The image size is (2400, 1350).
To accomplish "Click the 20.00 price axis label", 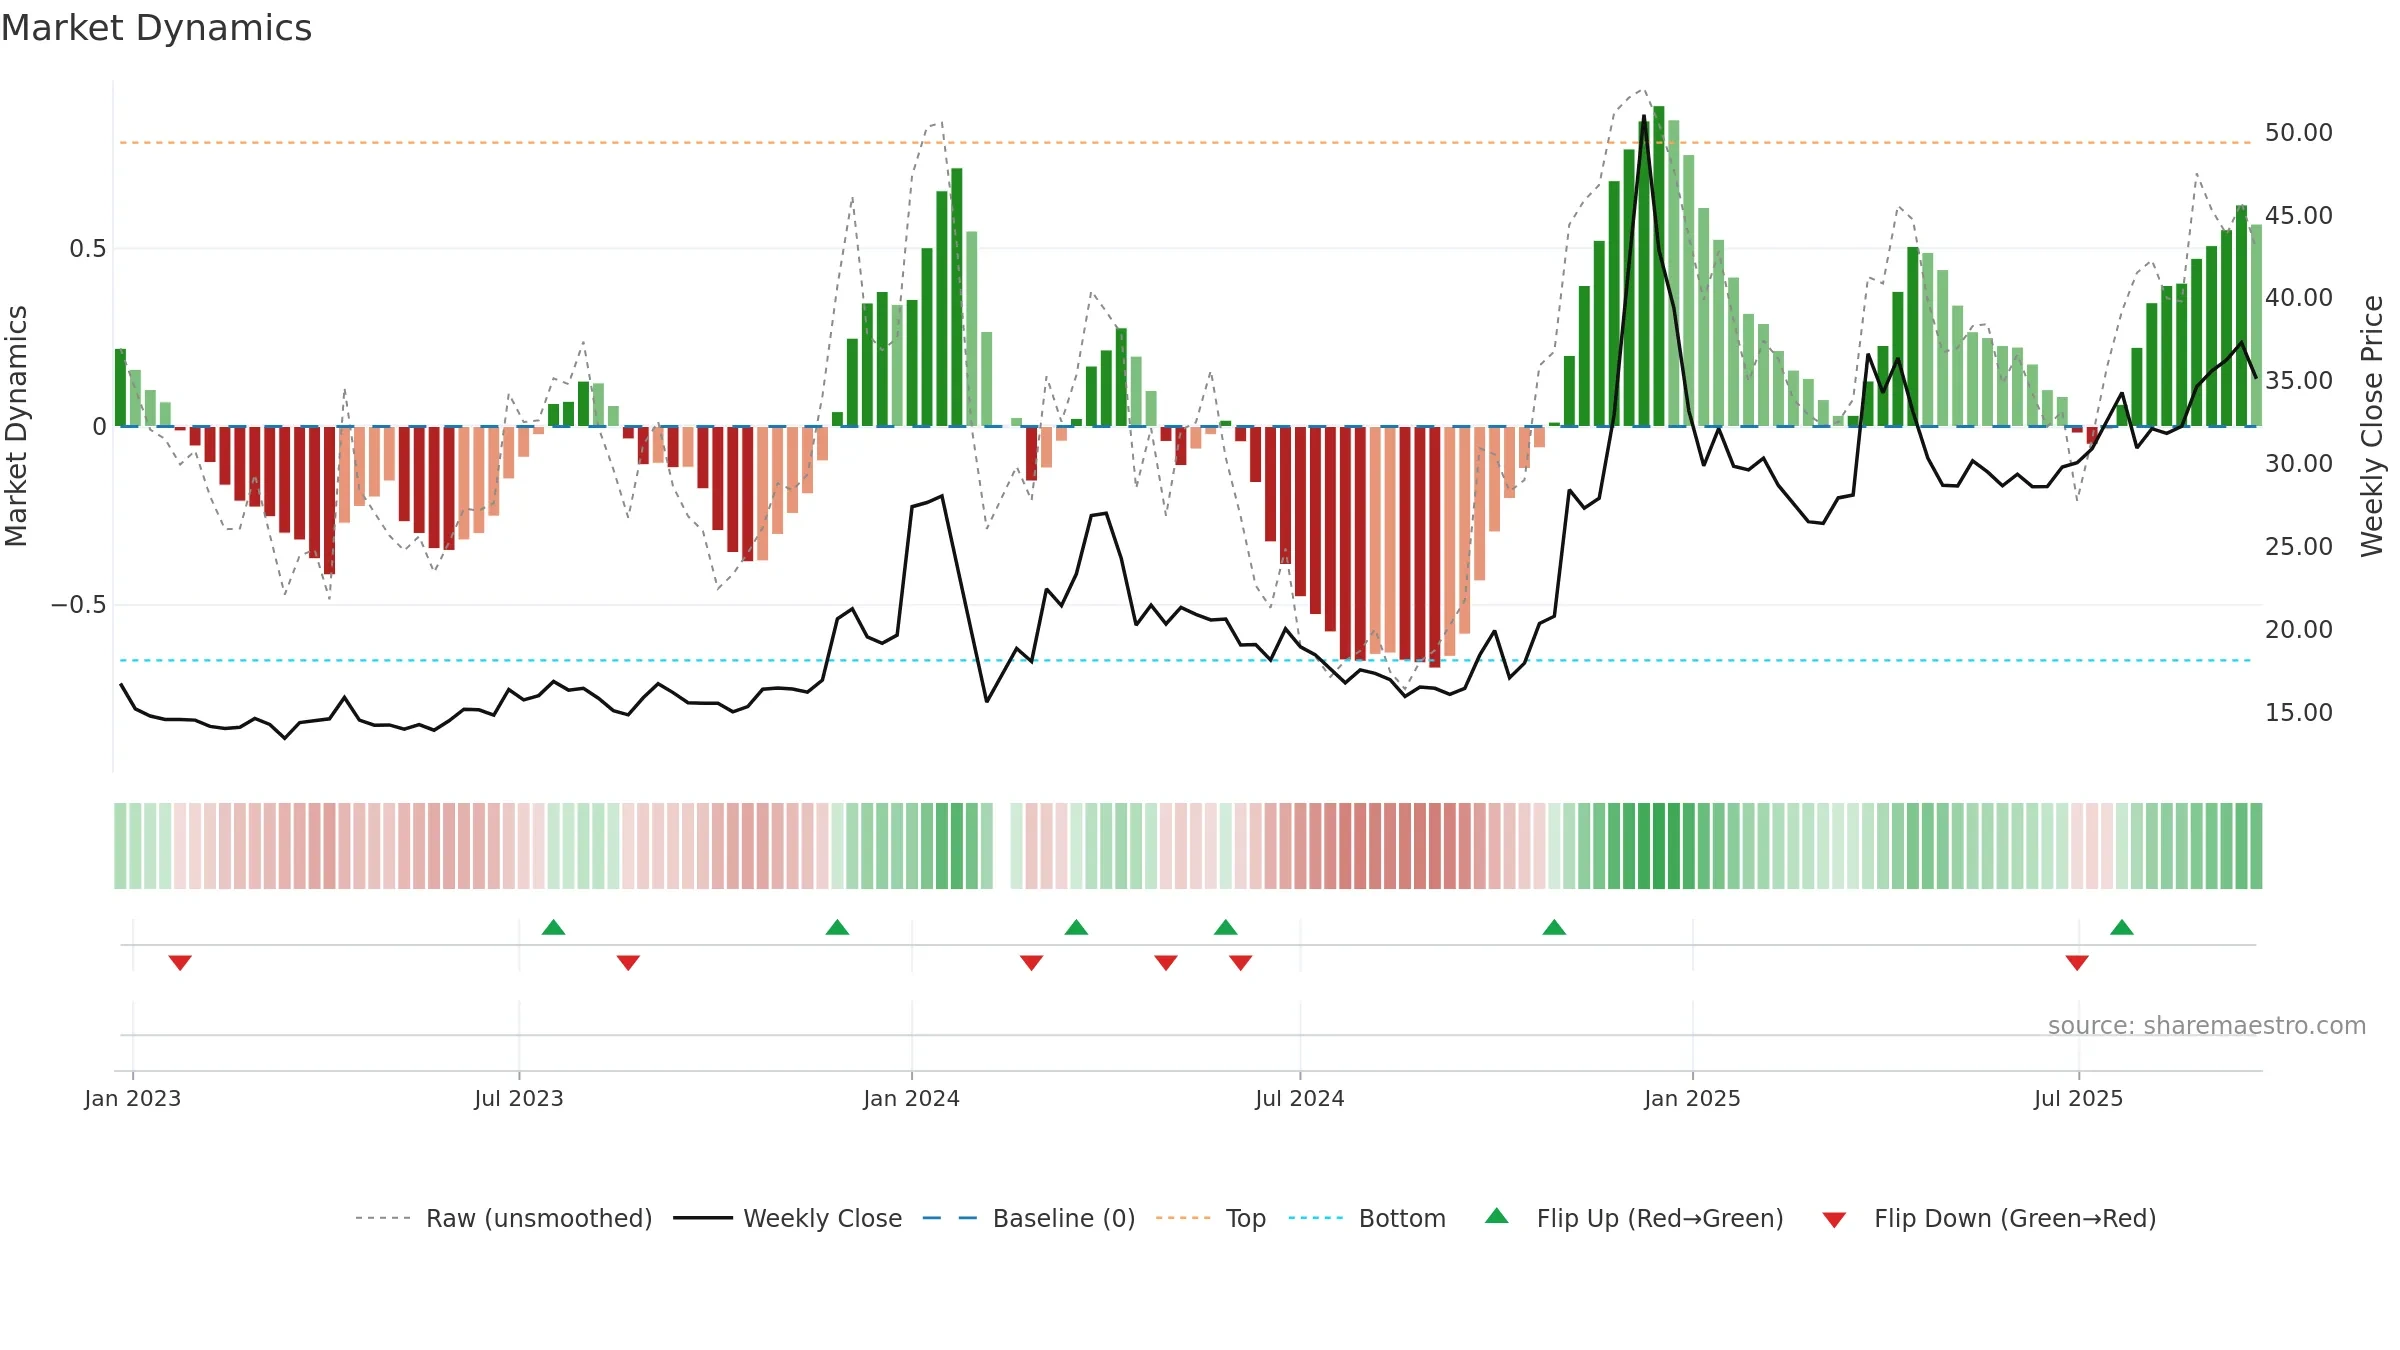I will [2298, 629].
